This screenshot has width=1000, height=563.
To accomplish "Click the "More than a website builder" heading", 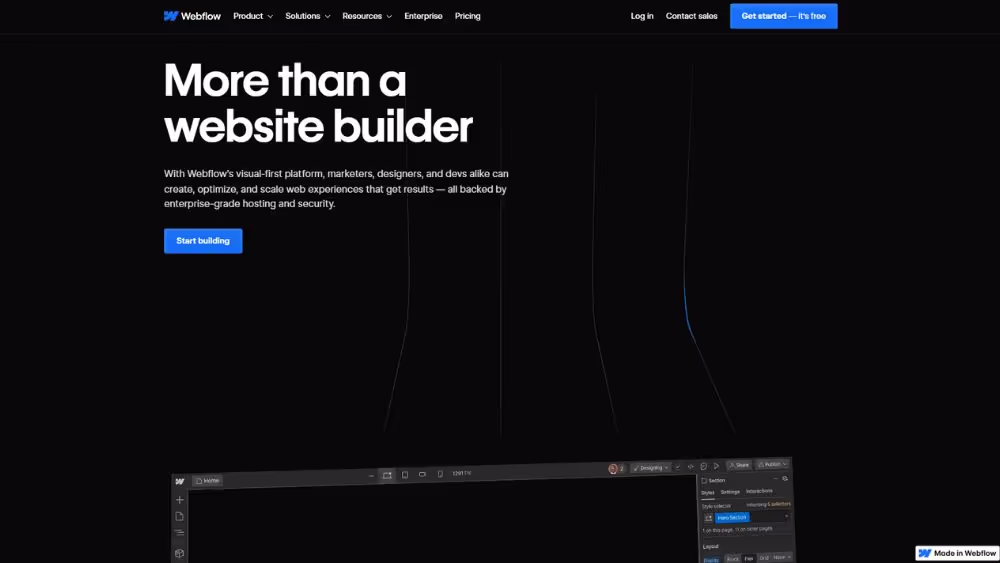I will pos(318,103).
